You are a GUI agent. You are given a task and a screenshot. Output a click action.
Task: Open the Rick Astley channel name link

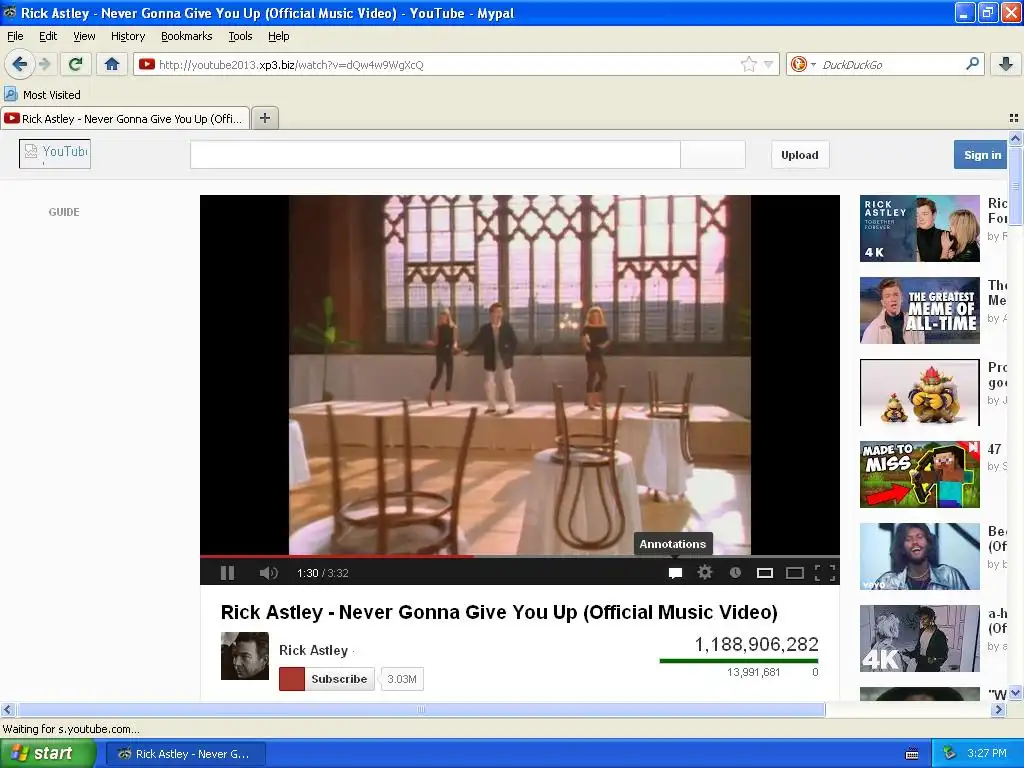(313, 650)
